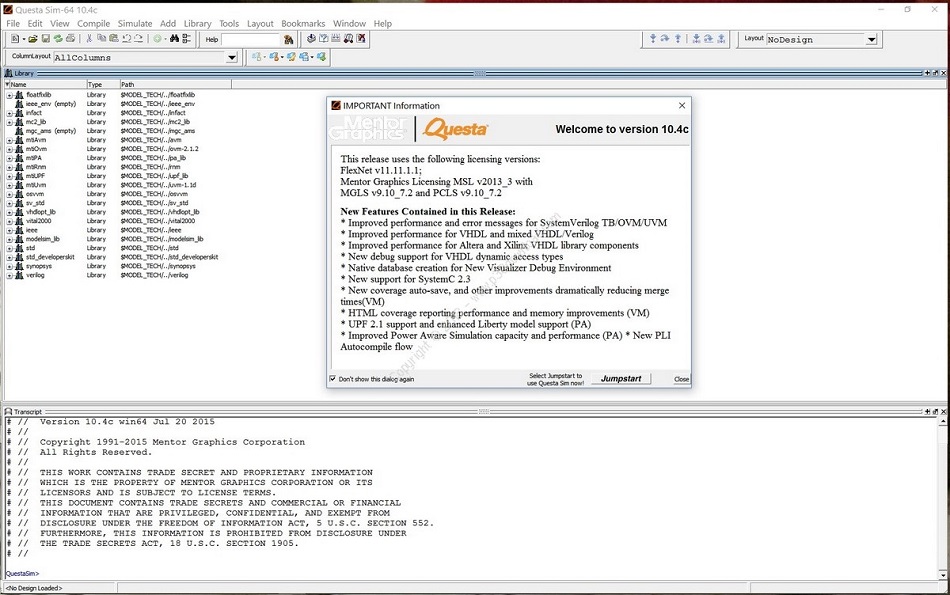
Task: Close the Library pane with its X
Action: [x=943, y=73]
